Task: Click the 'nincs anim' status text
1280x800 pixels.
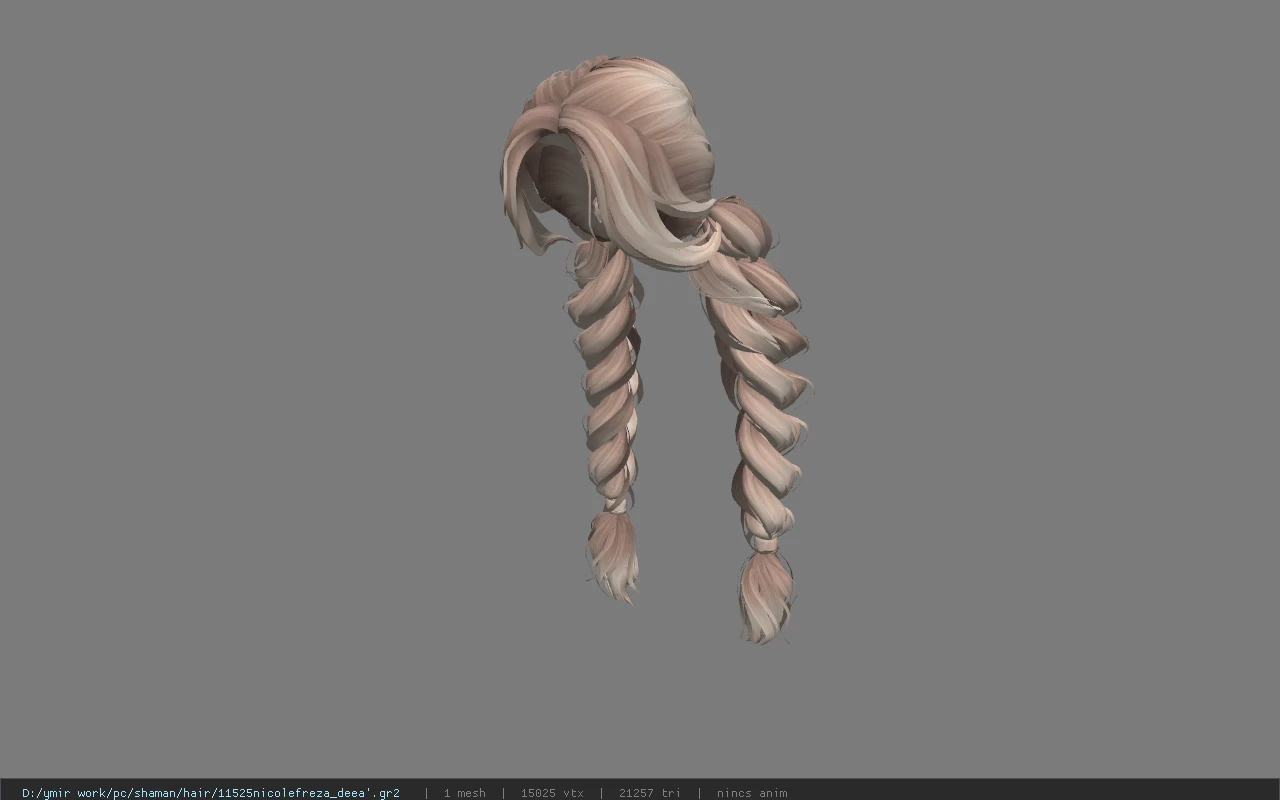Action: pyautogui.click(x=752, y=793)
